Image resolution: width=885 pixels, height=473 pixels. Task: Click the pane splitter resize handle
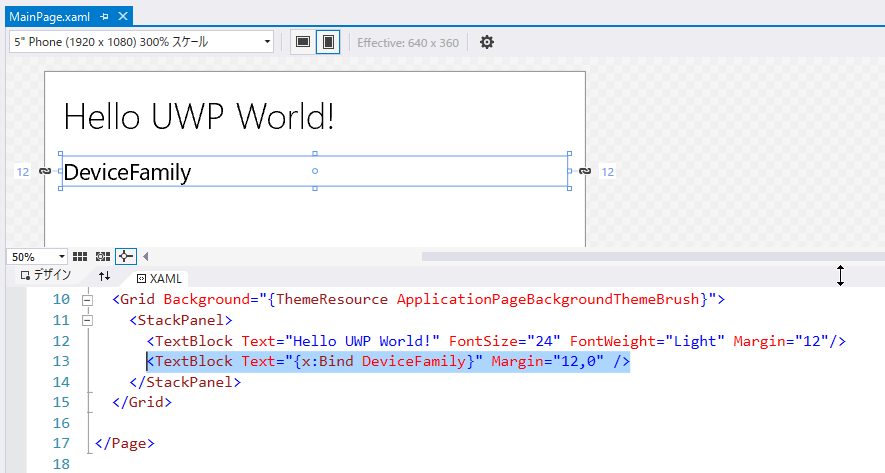coord(840,275)
